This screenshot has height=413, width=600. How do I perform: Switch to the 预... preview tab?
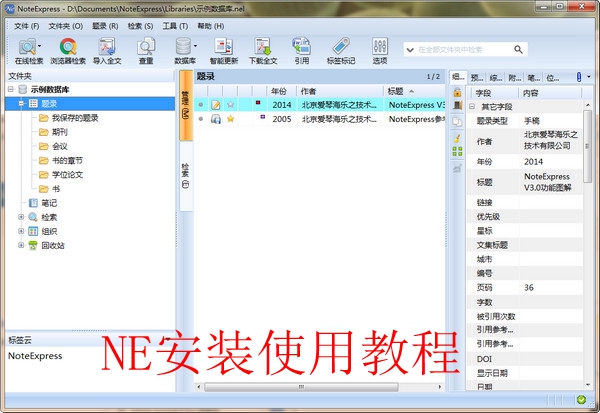pos(477,77)
